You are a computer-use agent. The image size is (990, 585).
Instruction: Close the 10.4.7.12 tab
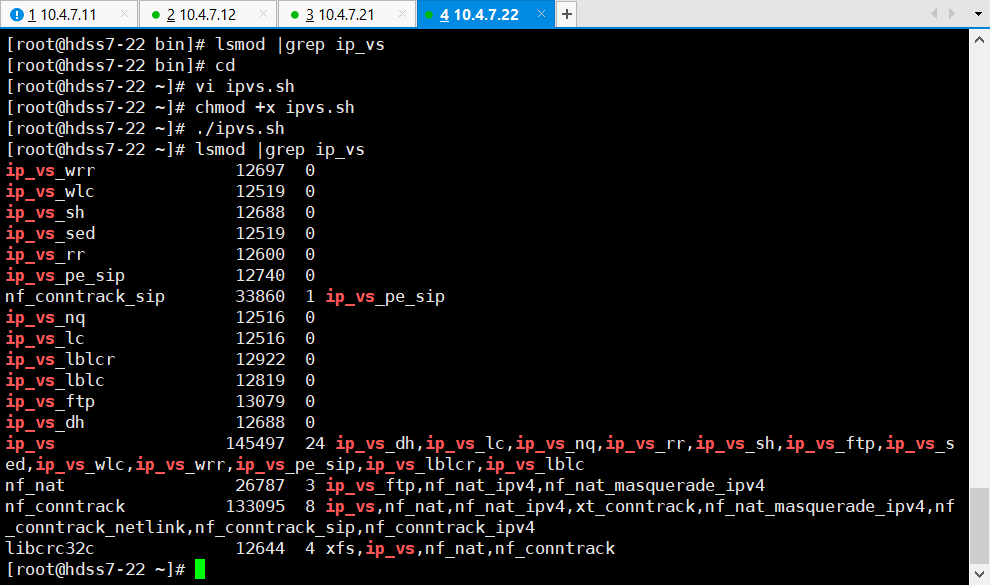tap(264, 15)
